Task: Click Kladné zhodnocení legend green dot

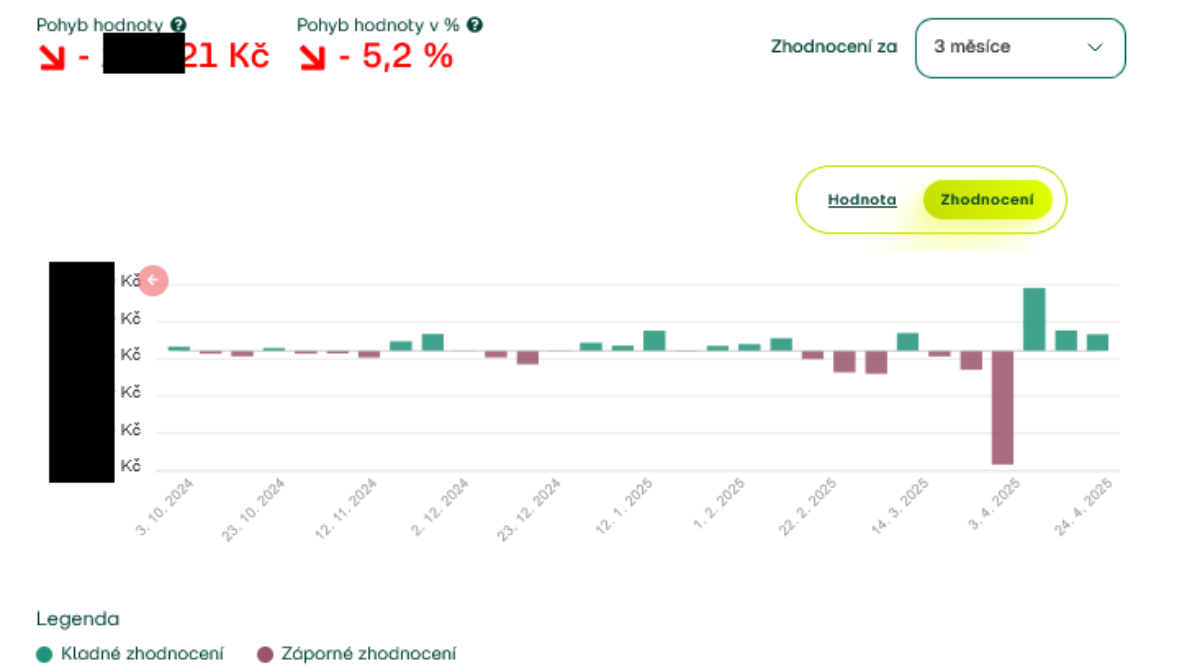Action: (x=44, y=654)
